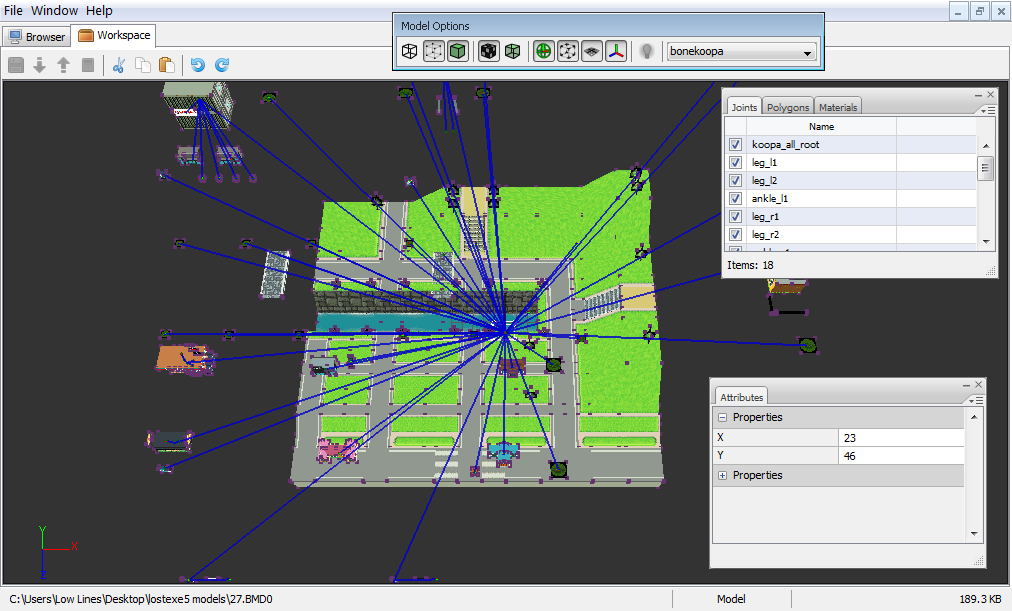This screenshot has height=611, width=1012.
Task: Select the leg_l1 joint row
Action: [851, 163]
